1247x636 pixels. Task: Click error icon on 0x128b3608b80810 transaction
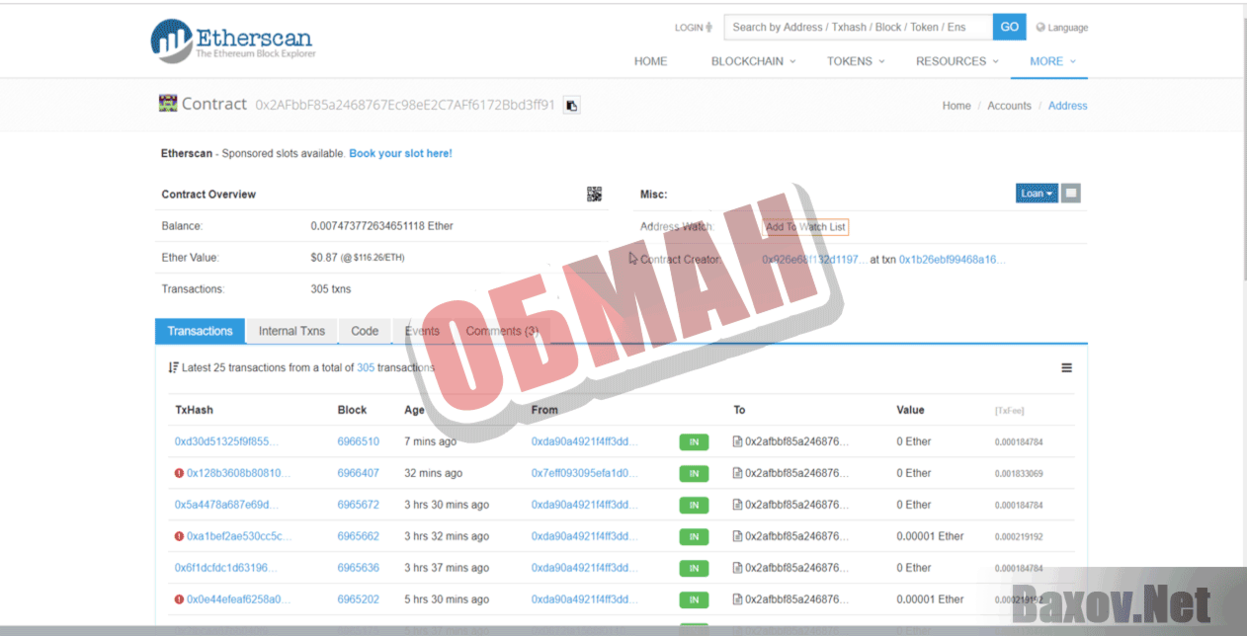click(x=179, y=473)
